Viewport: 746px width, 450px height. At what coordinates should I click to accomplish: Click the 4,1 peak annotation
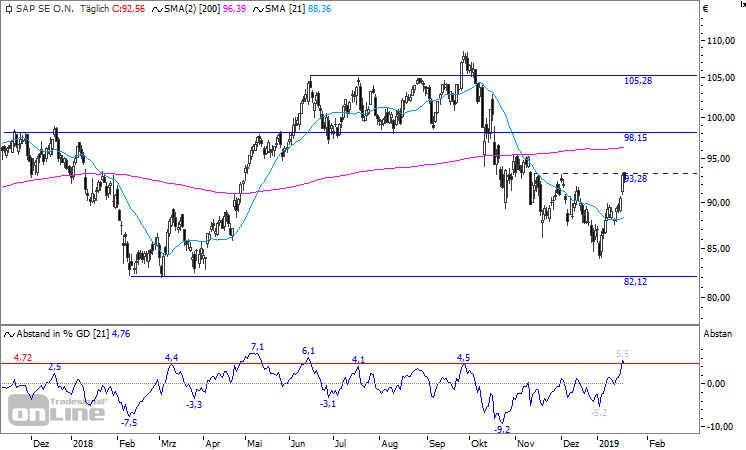click(358, 360)
